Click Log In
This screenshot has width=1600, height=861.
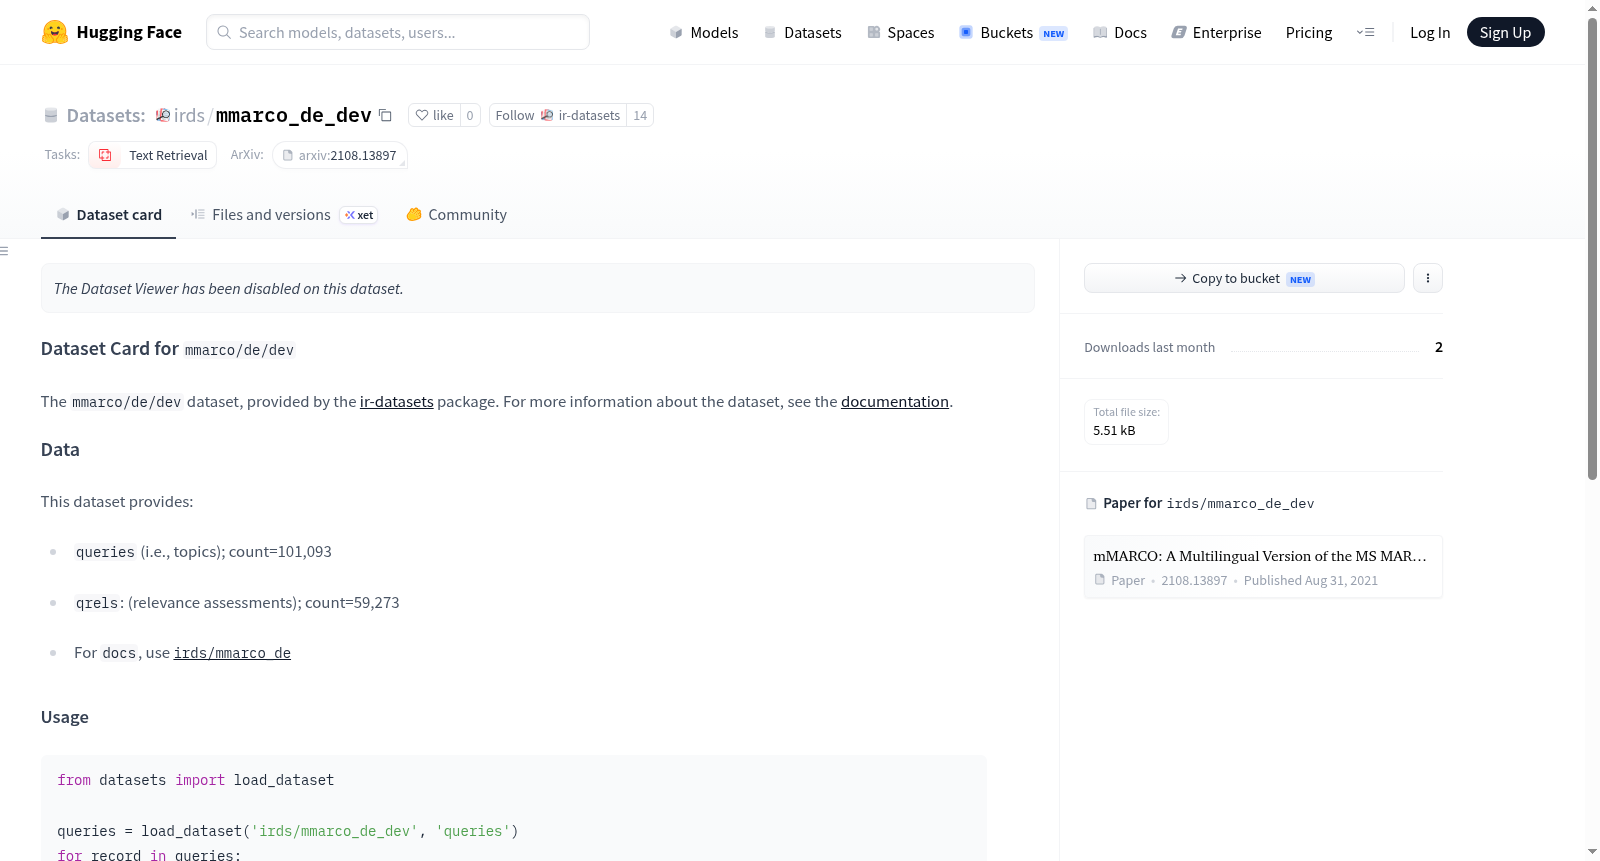pyautogui.click(x=1430, y=33)
